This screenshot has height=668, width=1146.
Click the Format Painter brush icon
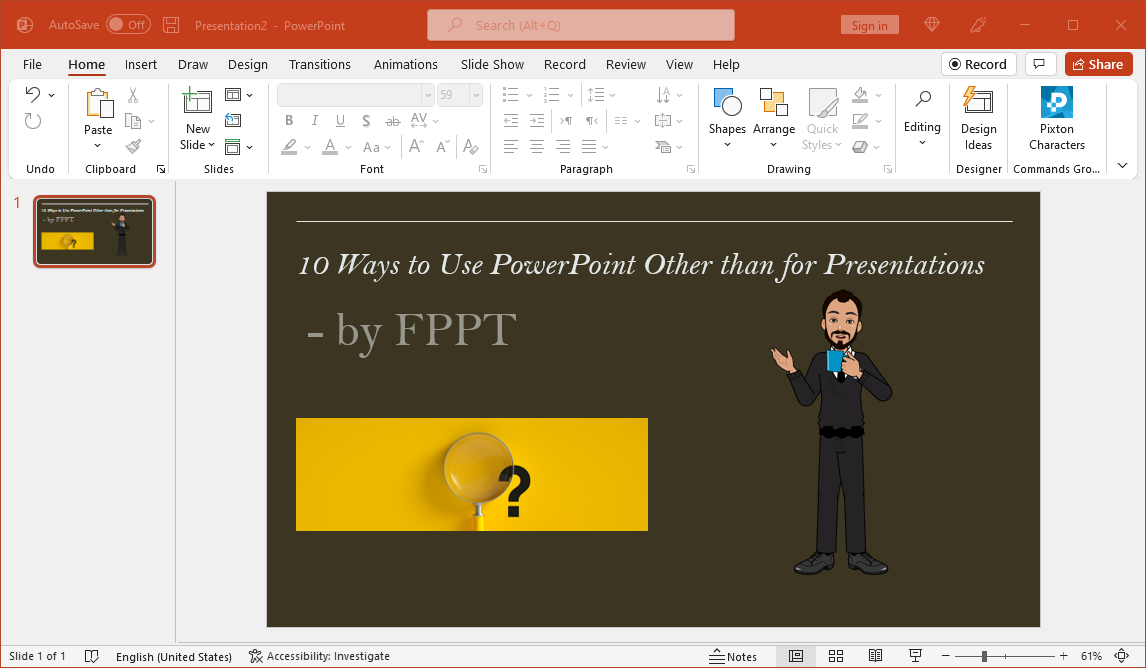(x=133, y=146)
